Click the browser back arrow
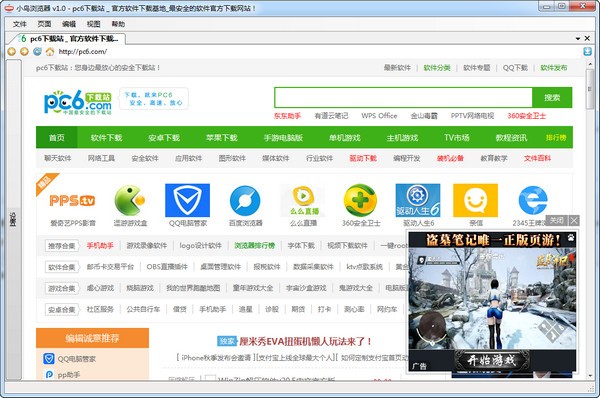600x398 pixels. 11,51
